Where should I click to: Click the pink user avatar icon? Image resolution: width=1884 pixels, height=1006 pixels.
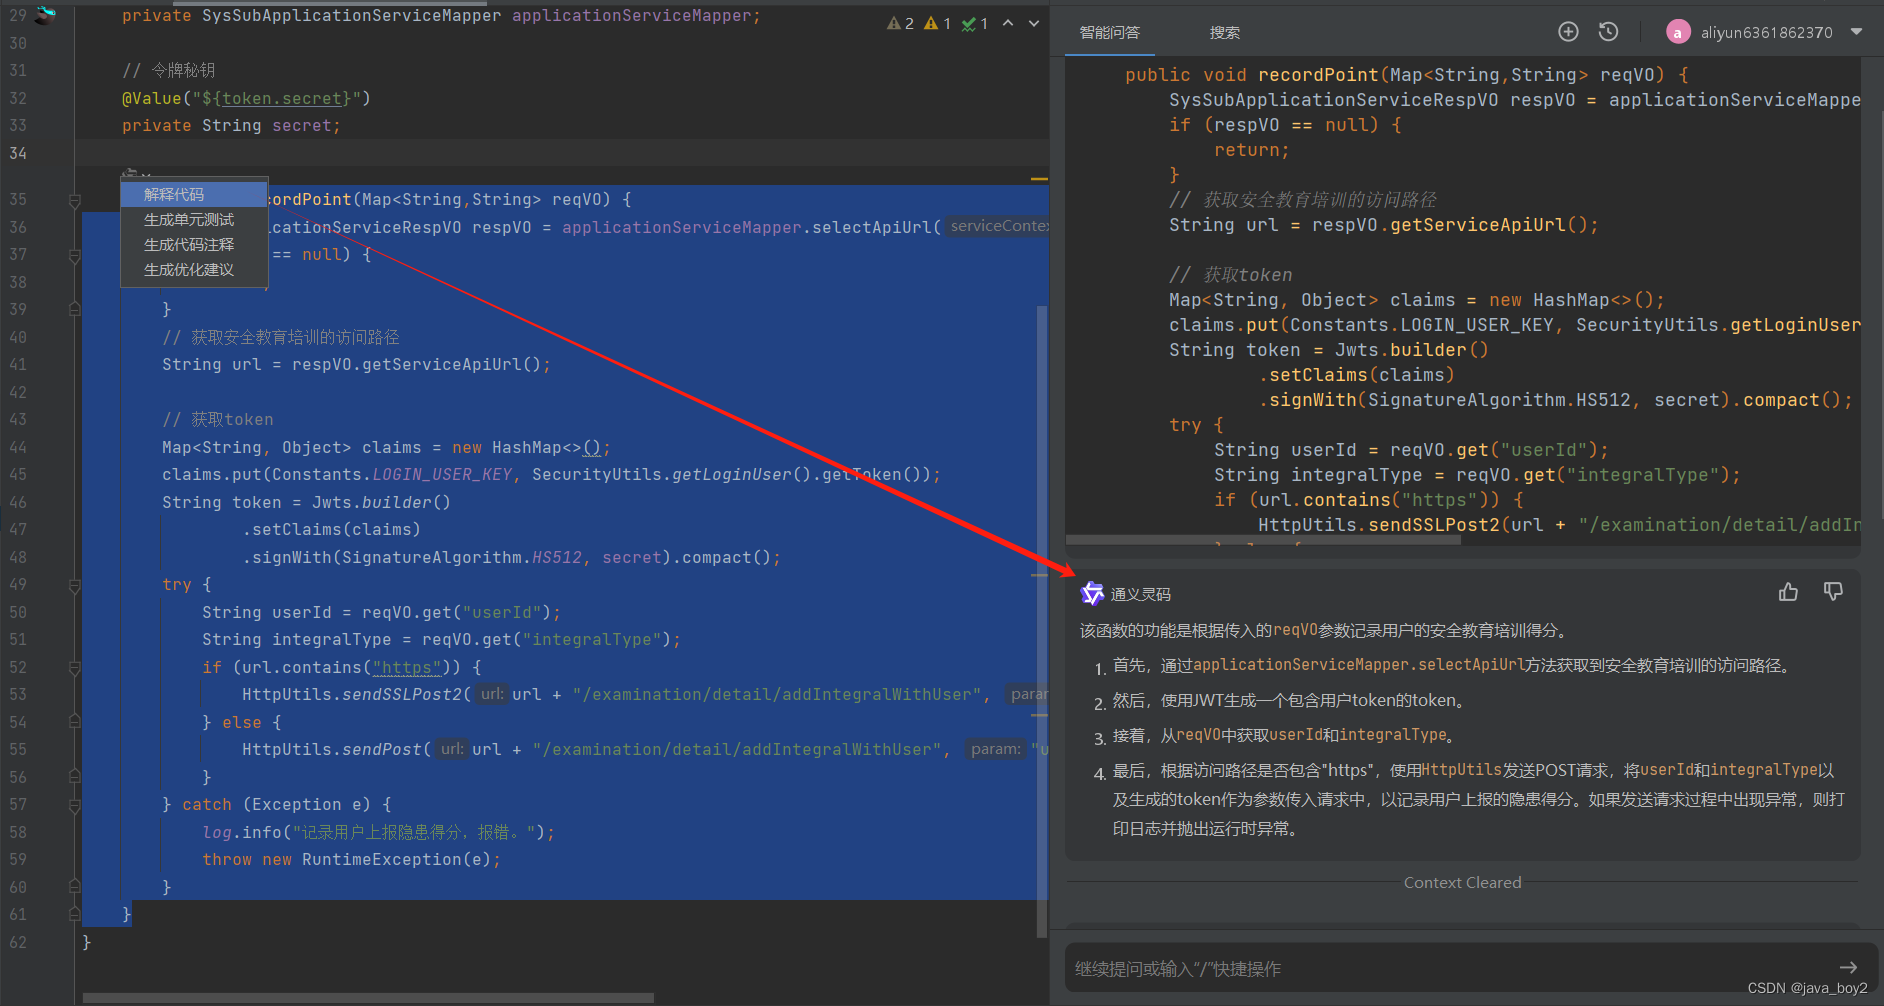(x=1677, y=32)
